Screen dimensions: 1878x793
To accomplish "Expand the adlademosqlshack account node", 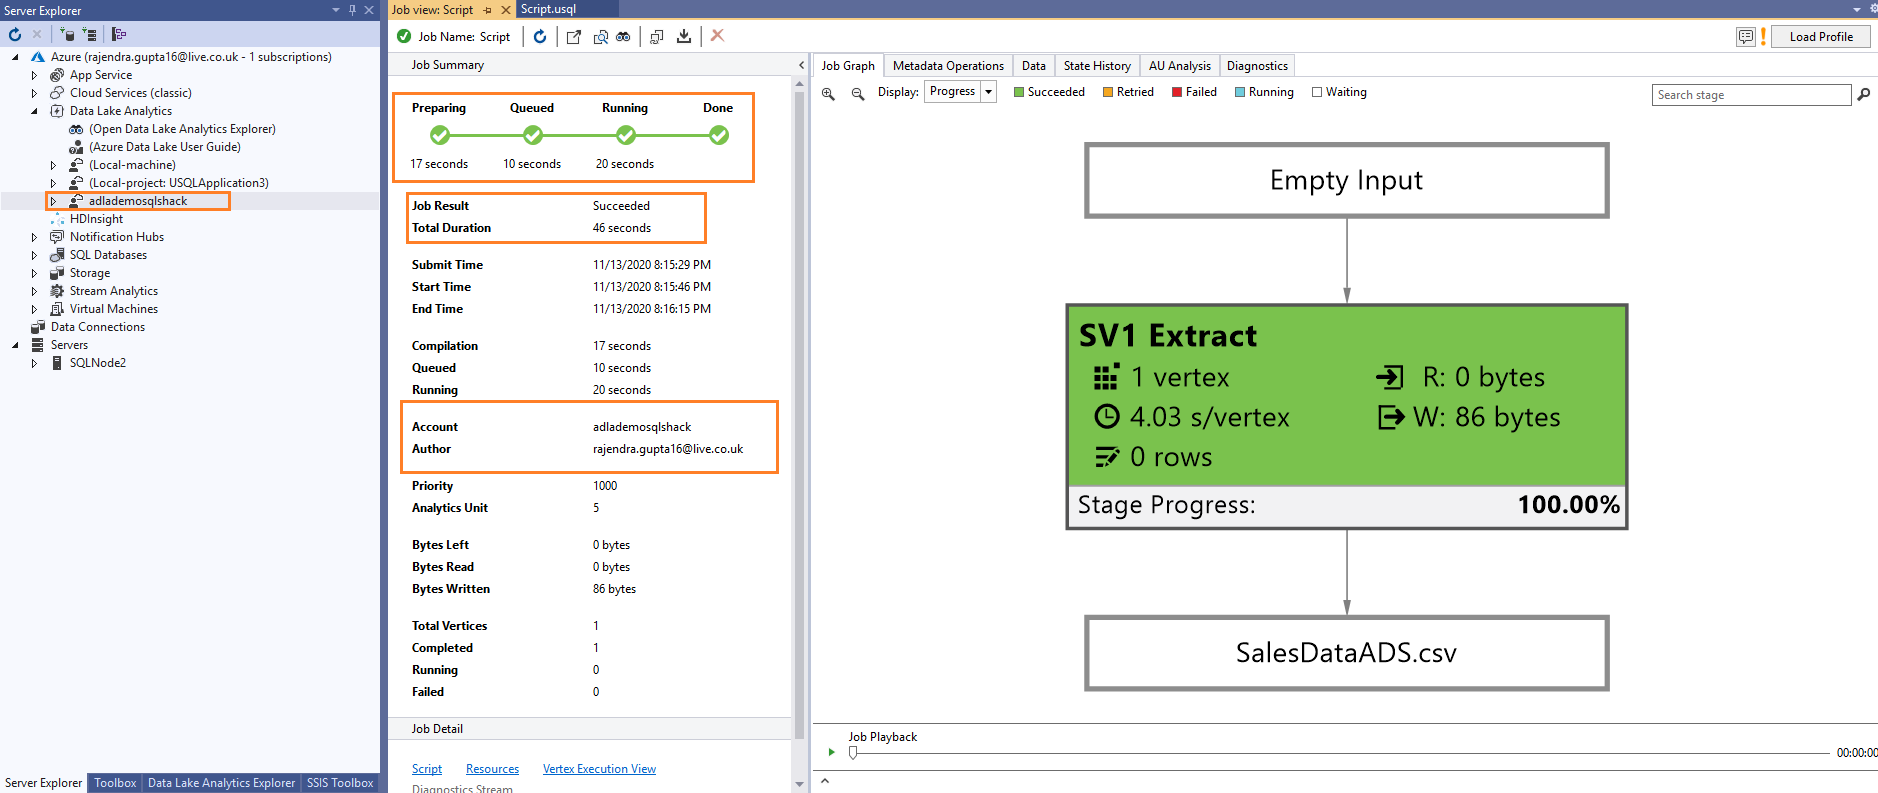I will click(x=53, y=201).
